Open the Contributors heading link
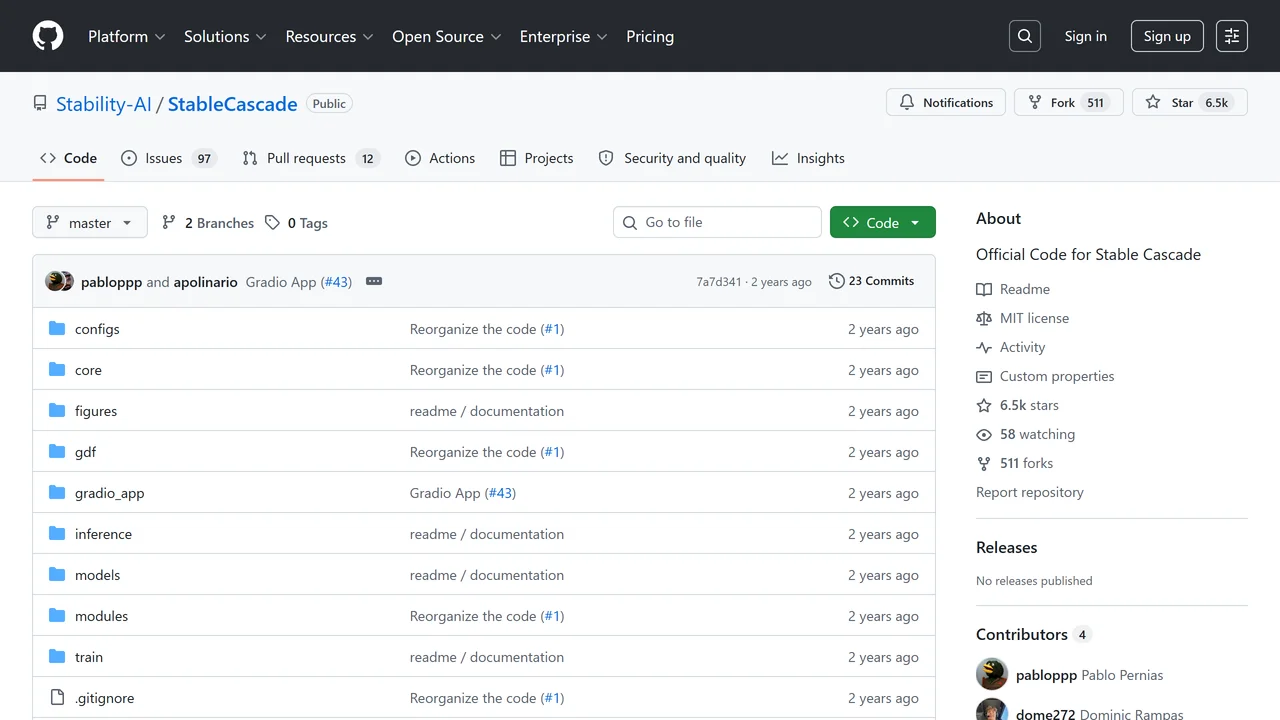Viewport: 1280px width, 720px height. [x=1033, y=634]
